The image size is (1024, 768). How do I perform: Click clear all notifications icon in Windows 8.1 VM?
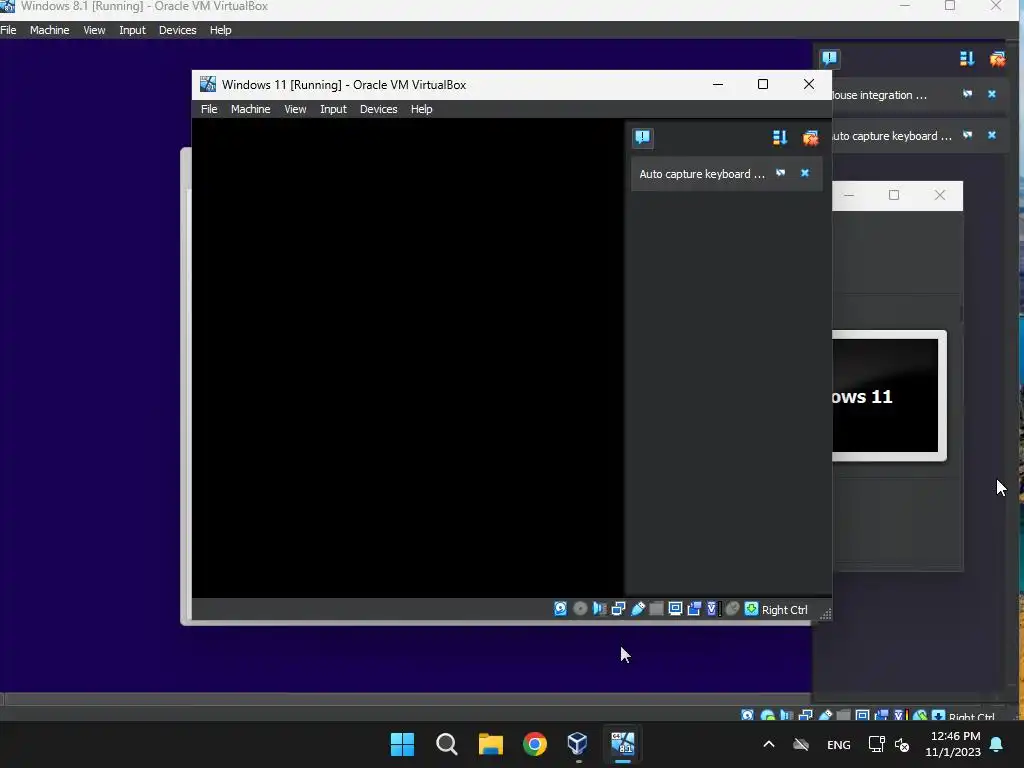point(997,59)
